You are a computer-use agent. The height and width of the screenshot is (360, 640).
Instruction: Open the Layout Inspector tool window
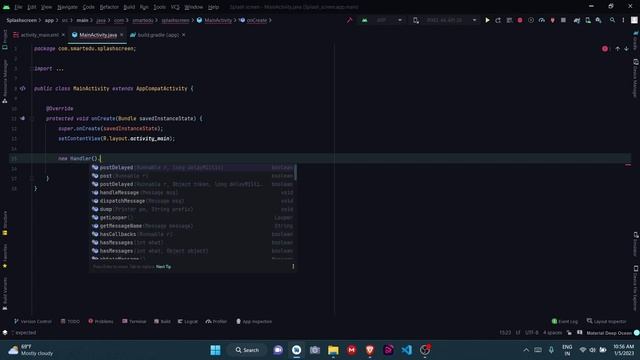606,321
